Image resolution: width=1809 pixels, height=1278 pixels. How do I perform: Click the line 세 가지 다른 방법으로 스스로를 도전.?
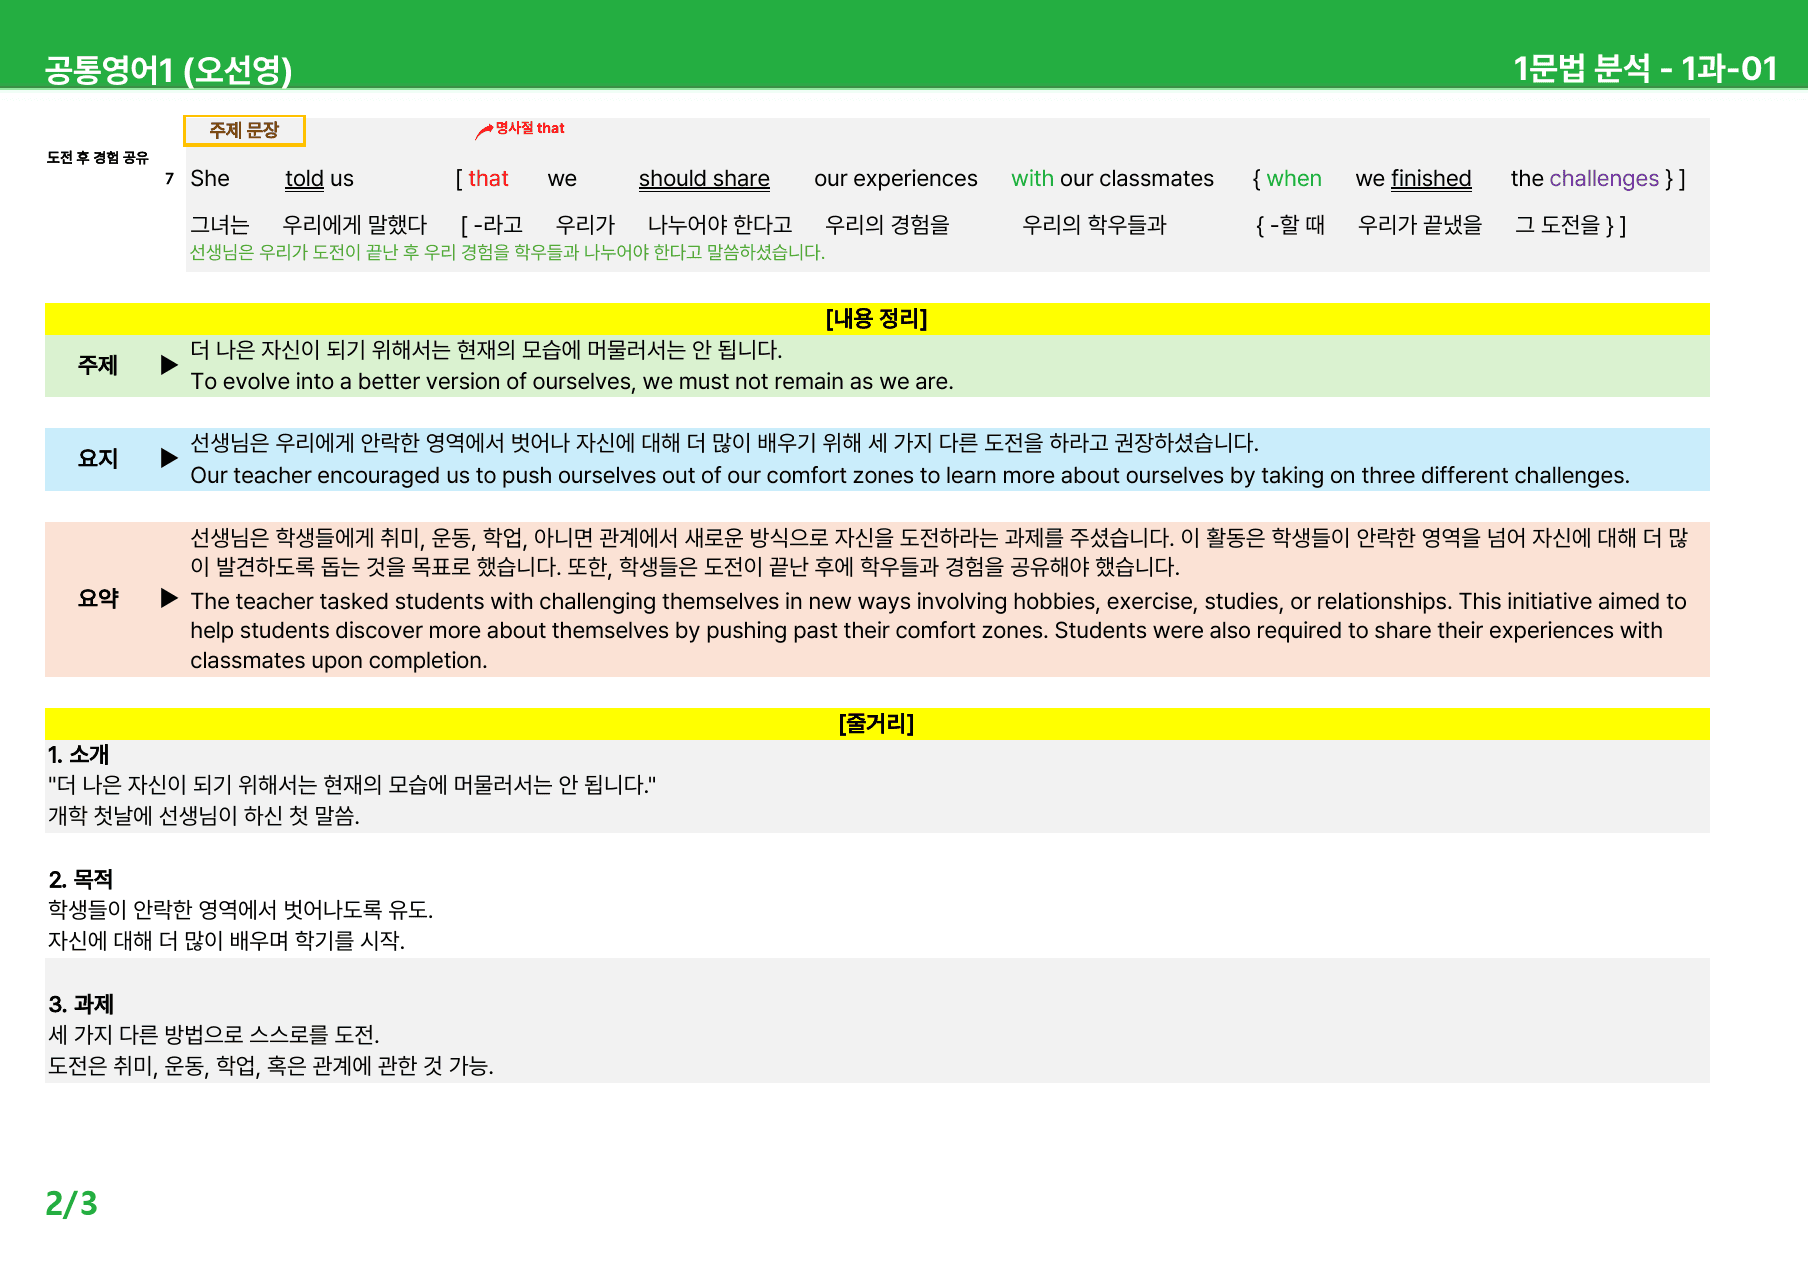pyautogui.click(x=214, y=1035)
